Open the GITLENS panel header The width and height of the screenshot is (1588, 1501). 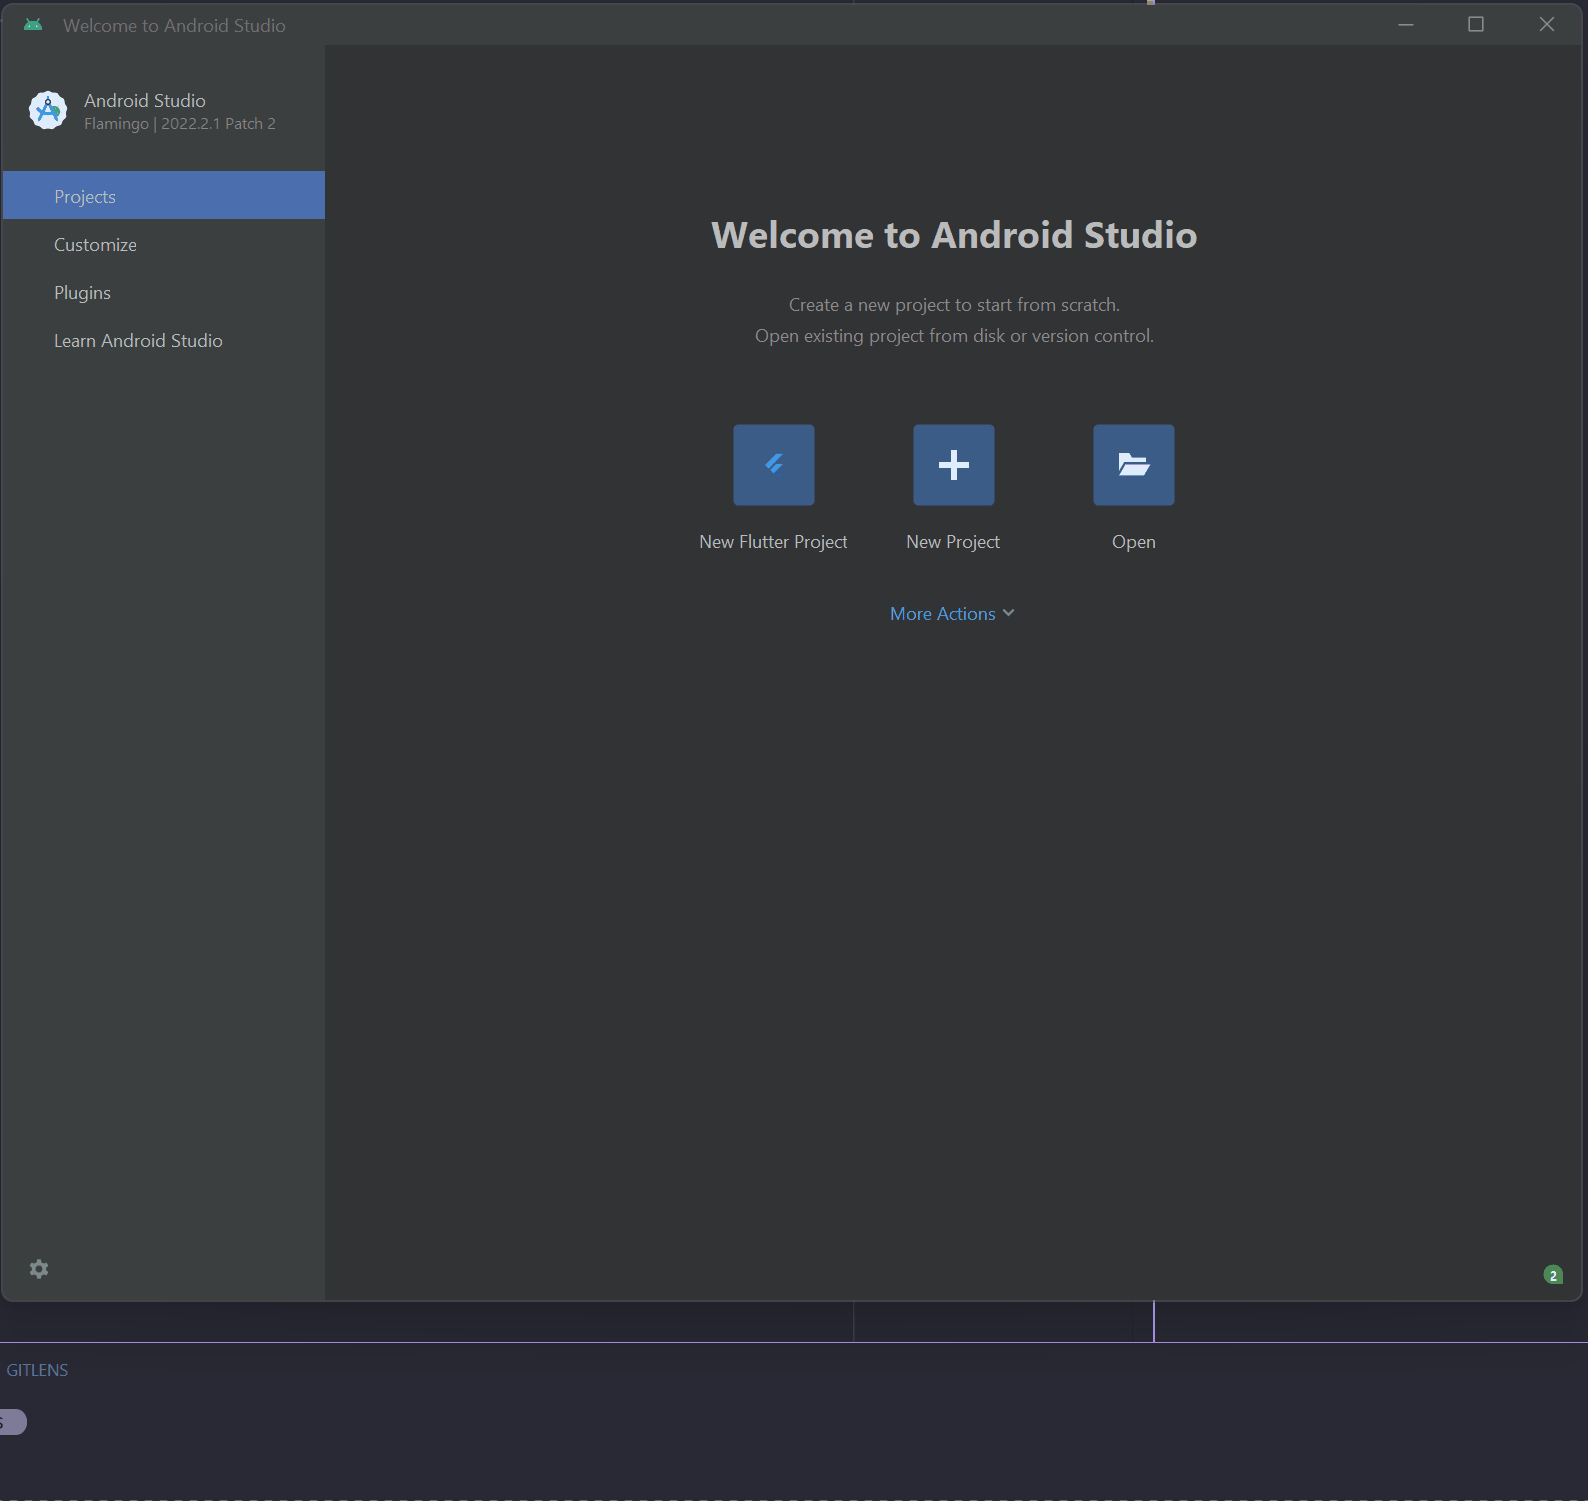click(37, 1370)
